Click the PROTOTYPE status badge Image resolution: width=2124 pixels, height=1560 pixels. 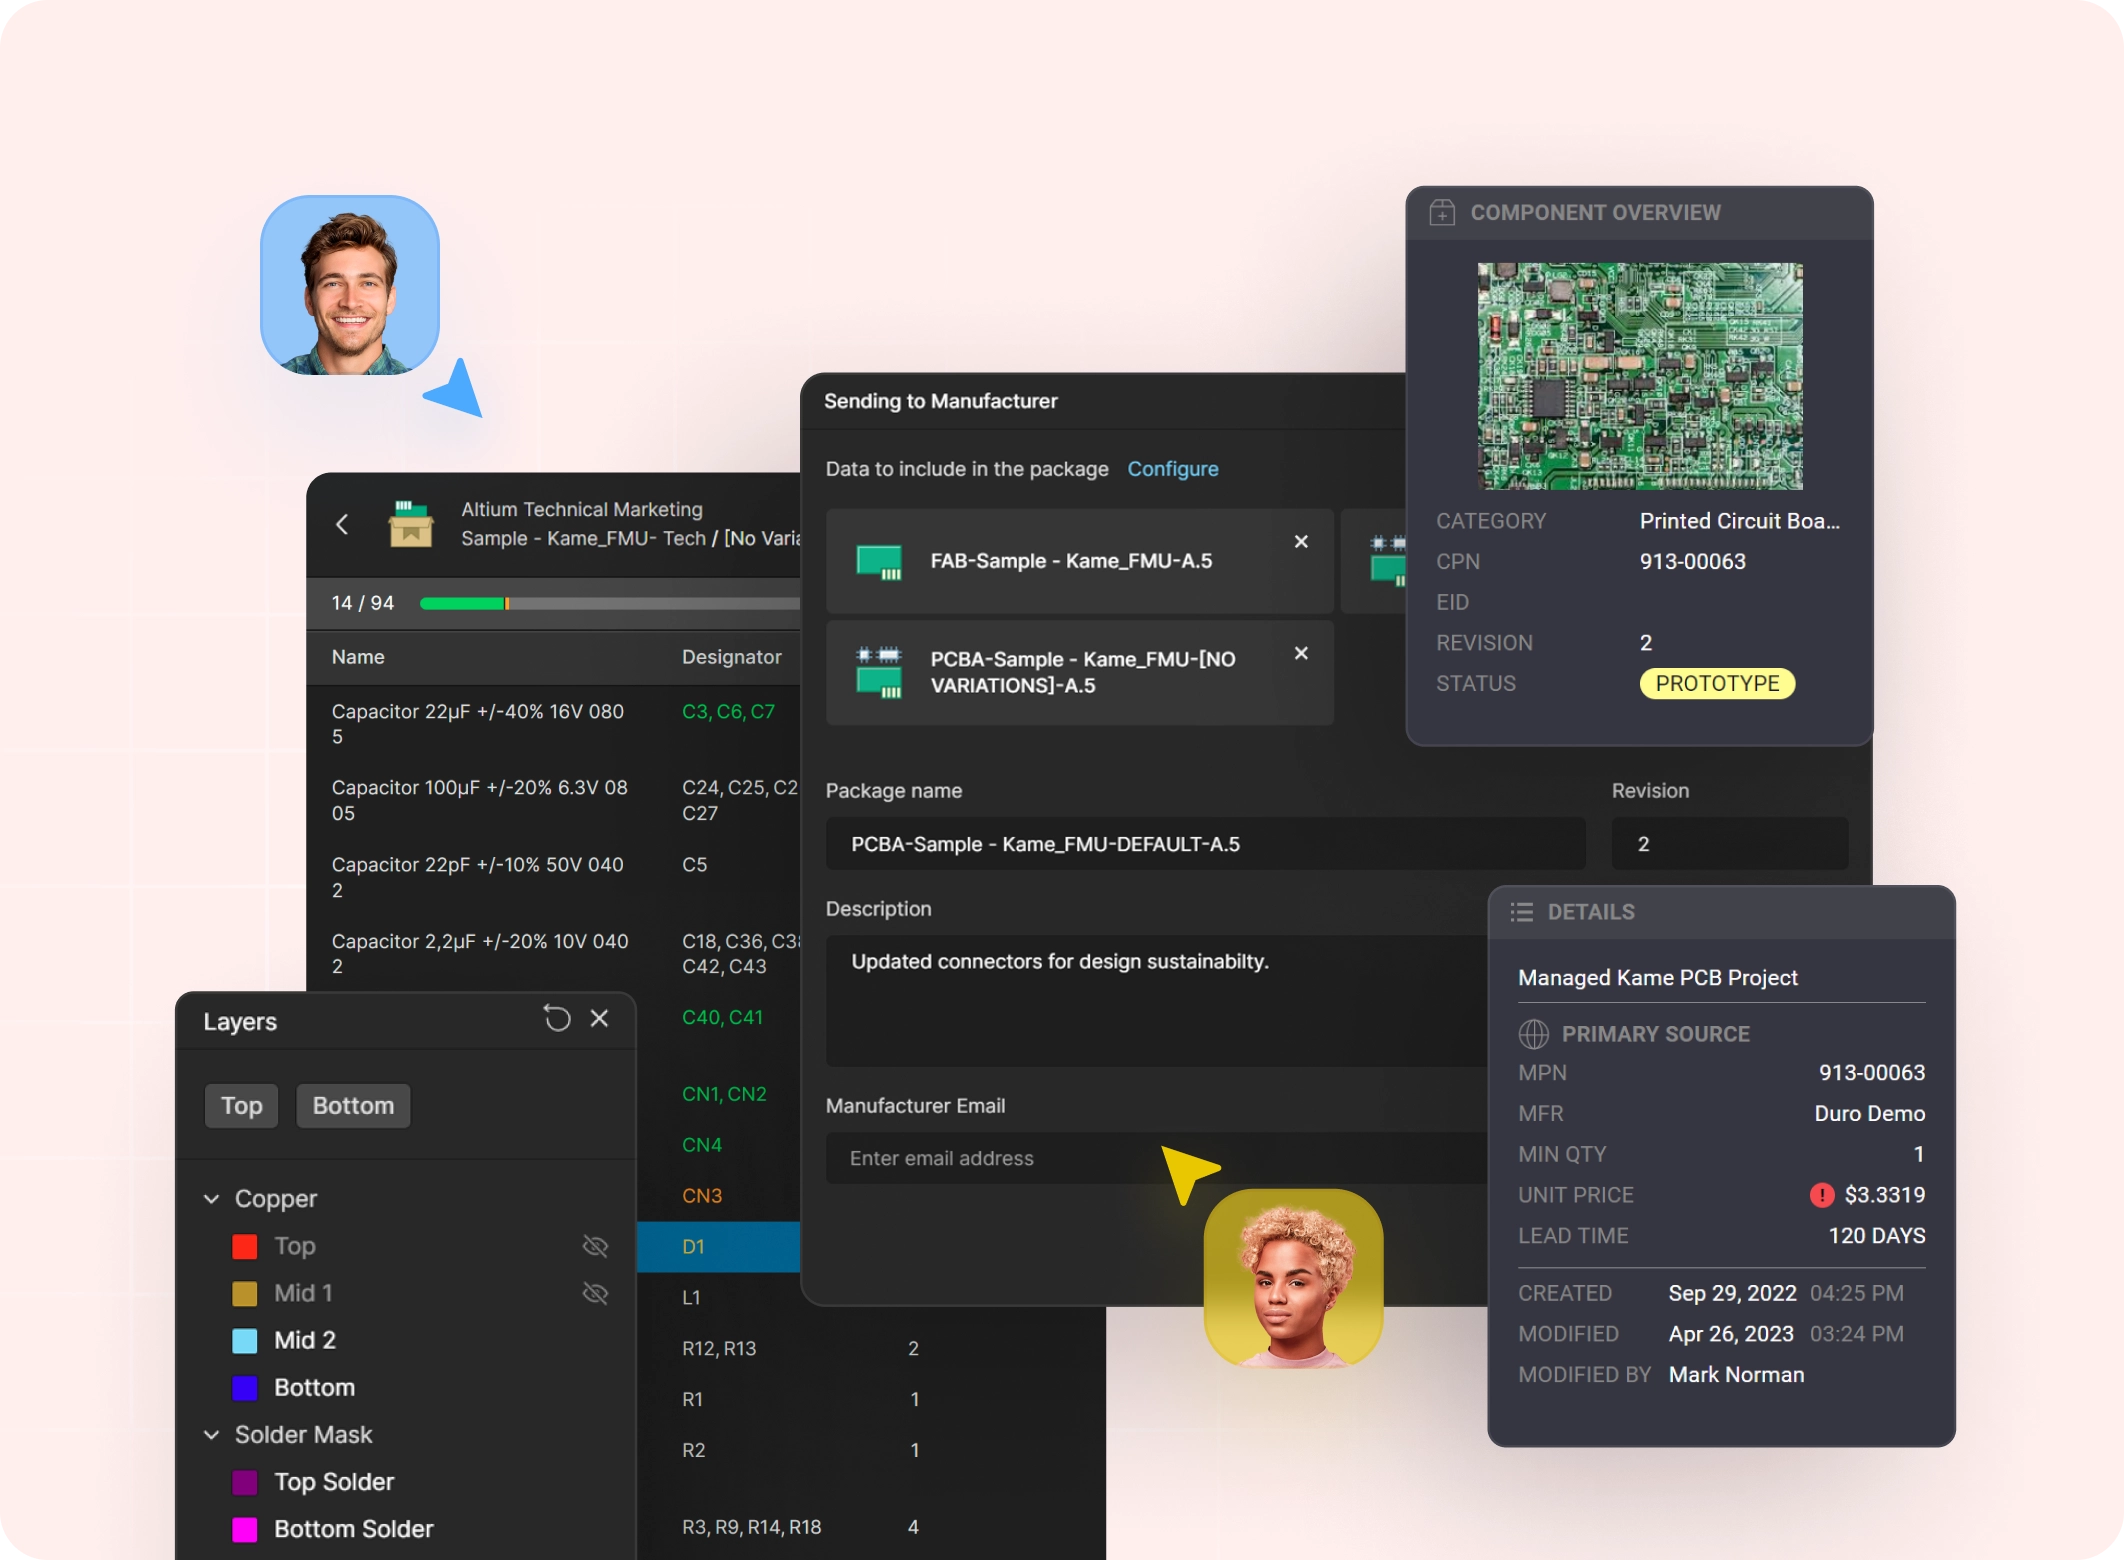1717,684
